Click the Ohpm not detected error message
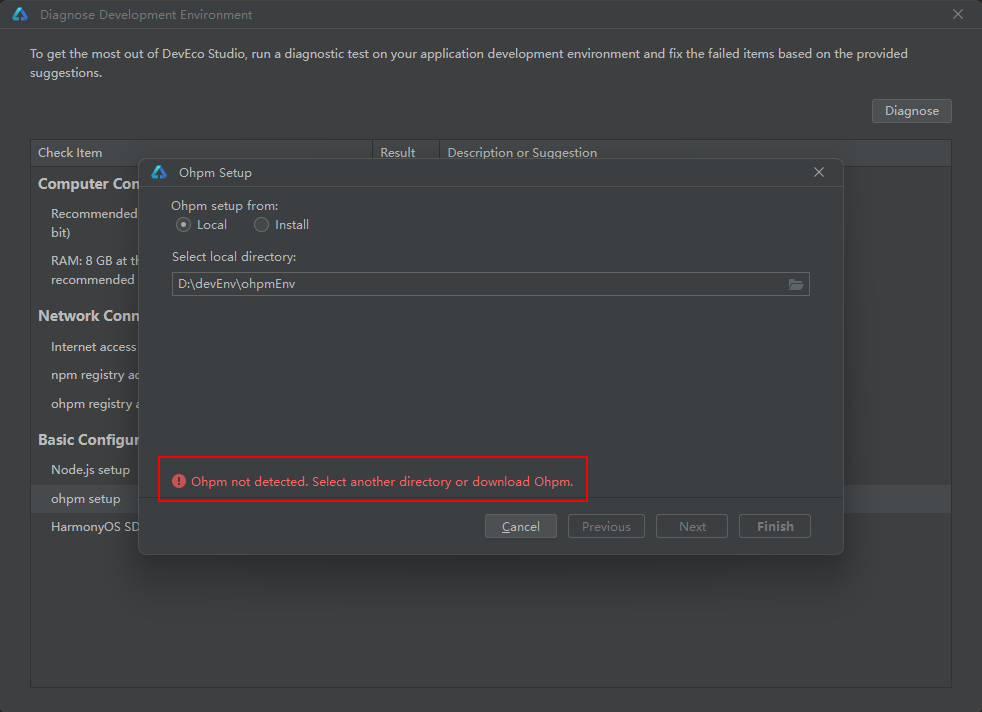982x712 pixels. pos(382,482)
